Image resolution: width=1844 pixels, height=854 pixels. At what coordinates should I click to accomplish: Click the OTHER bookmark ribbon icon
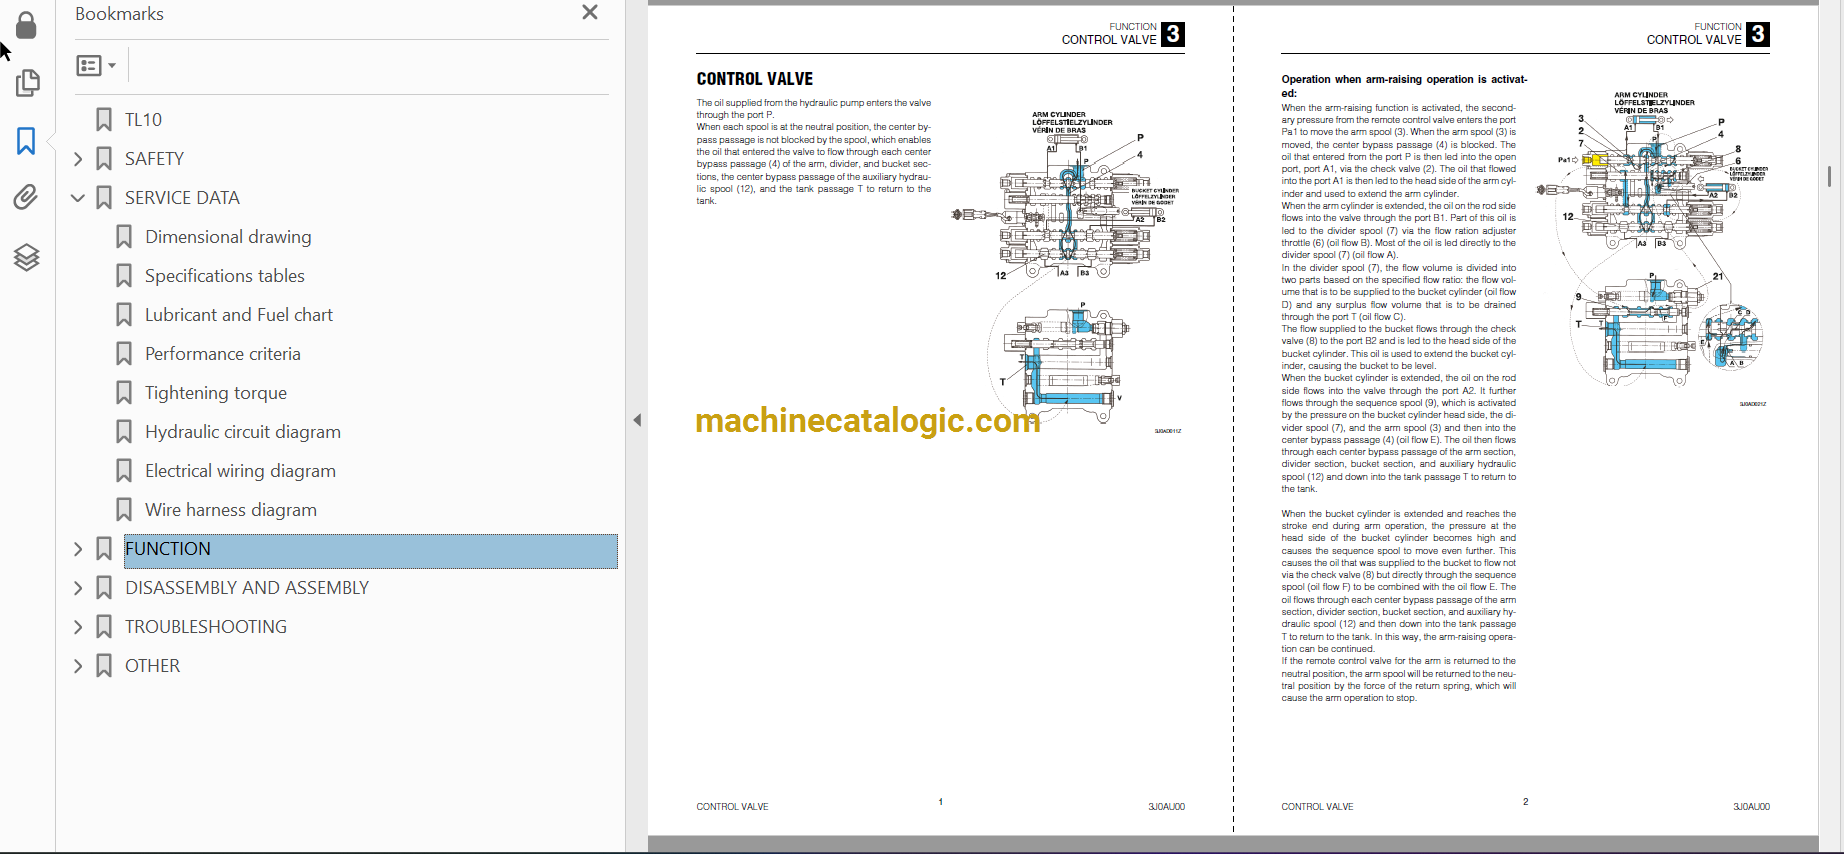point(104,666)
